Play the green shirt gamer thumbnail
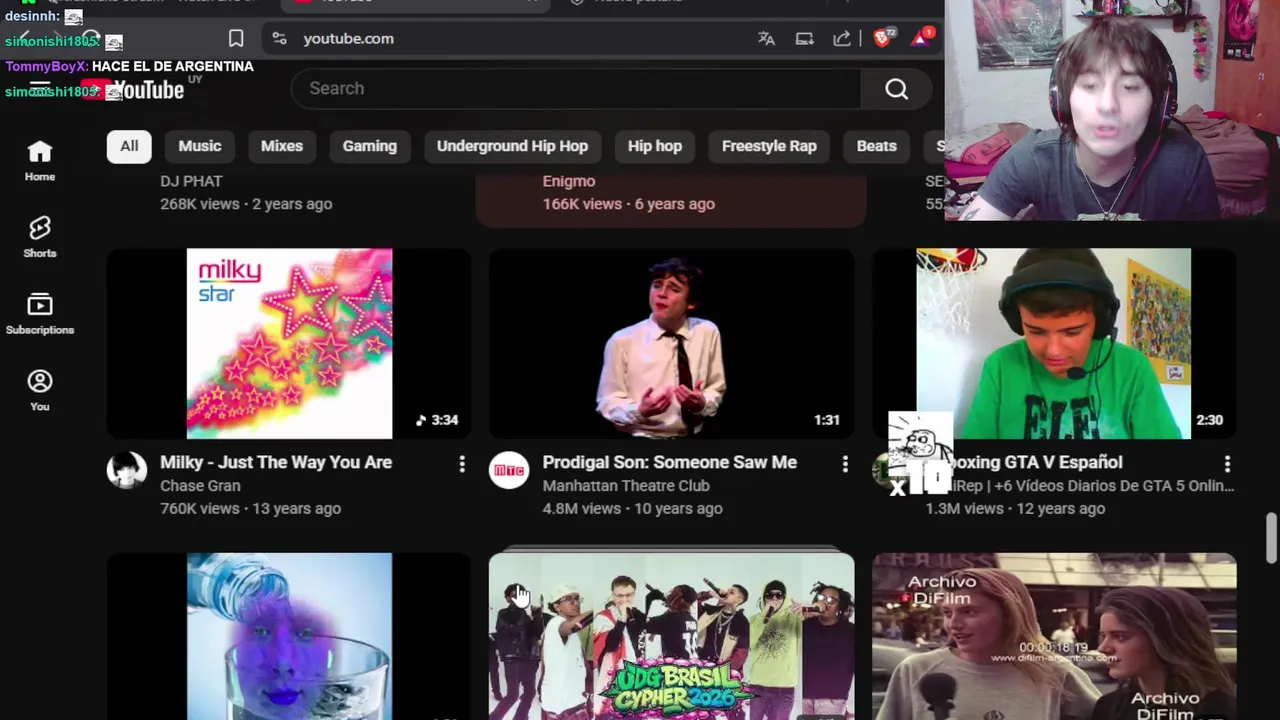Screen dimensions: 1280x720 [x=1054, y=344]
